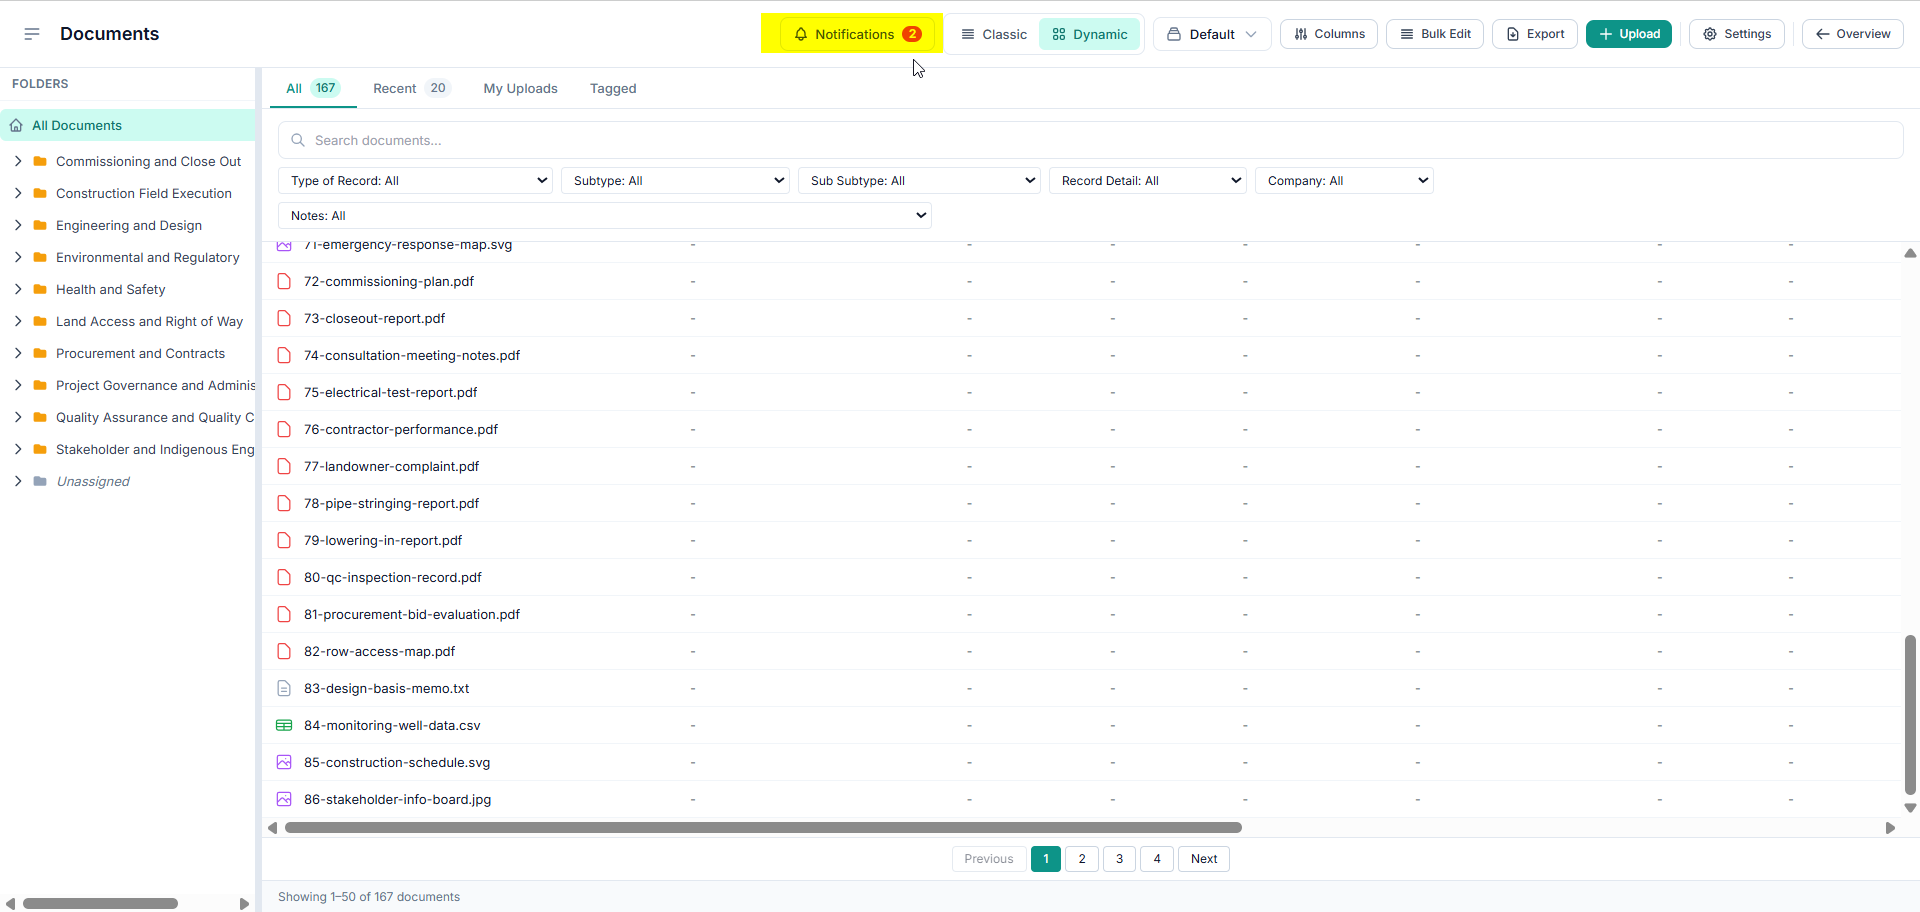Click the PDF icon of 72-commissioning-plan.pdf
This screenshot has height=912, width=1920.
284,282
